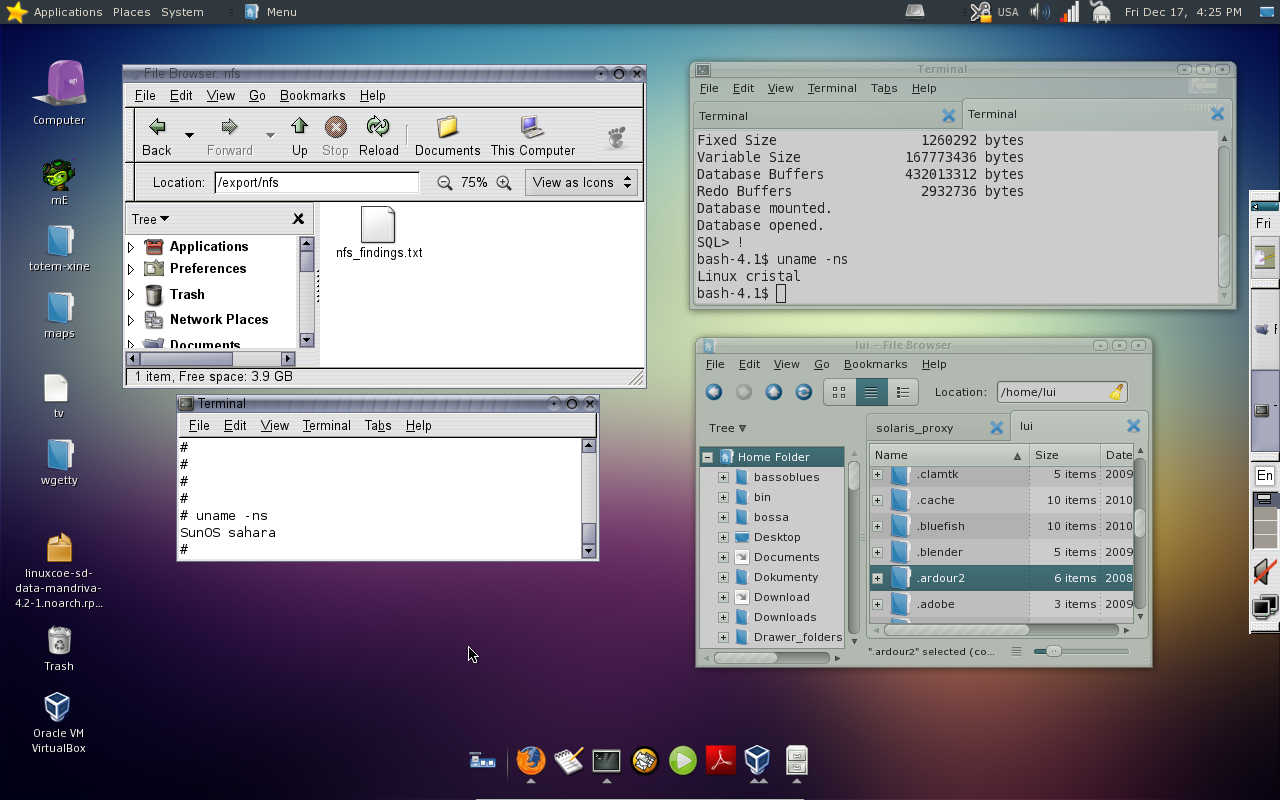Launch the green play media app in dock

(x=683, y=761)
